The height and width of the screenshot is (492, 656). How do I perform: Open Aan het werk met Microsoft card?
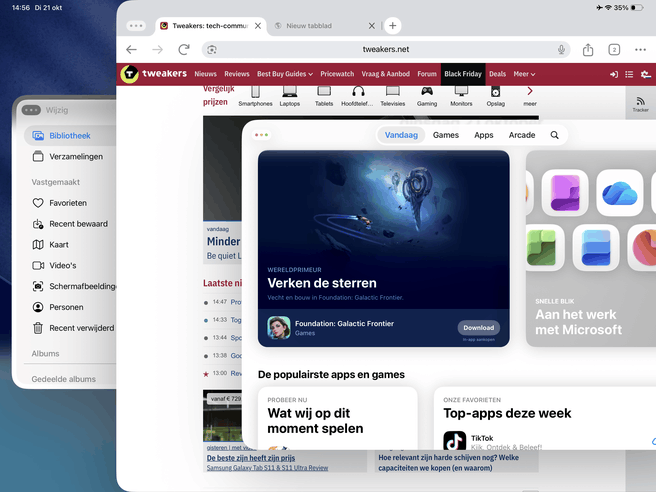(x=591, y=249)
